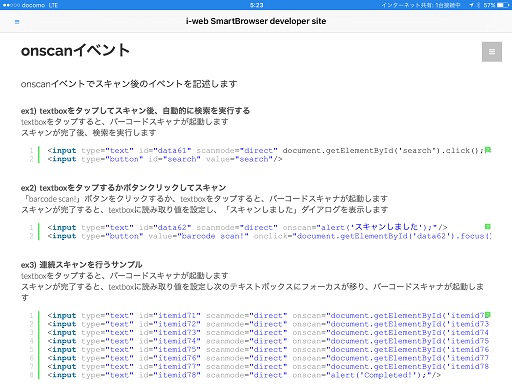The width and height of the screenshot is (512, 384).
Task: Select the onscanイベントでスキャン後のイベントを記述します sentence
Action: point(129,84)
